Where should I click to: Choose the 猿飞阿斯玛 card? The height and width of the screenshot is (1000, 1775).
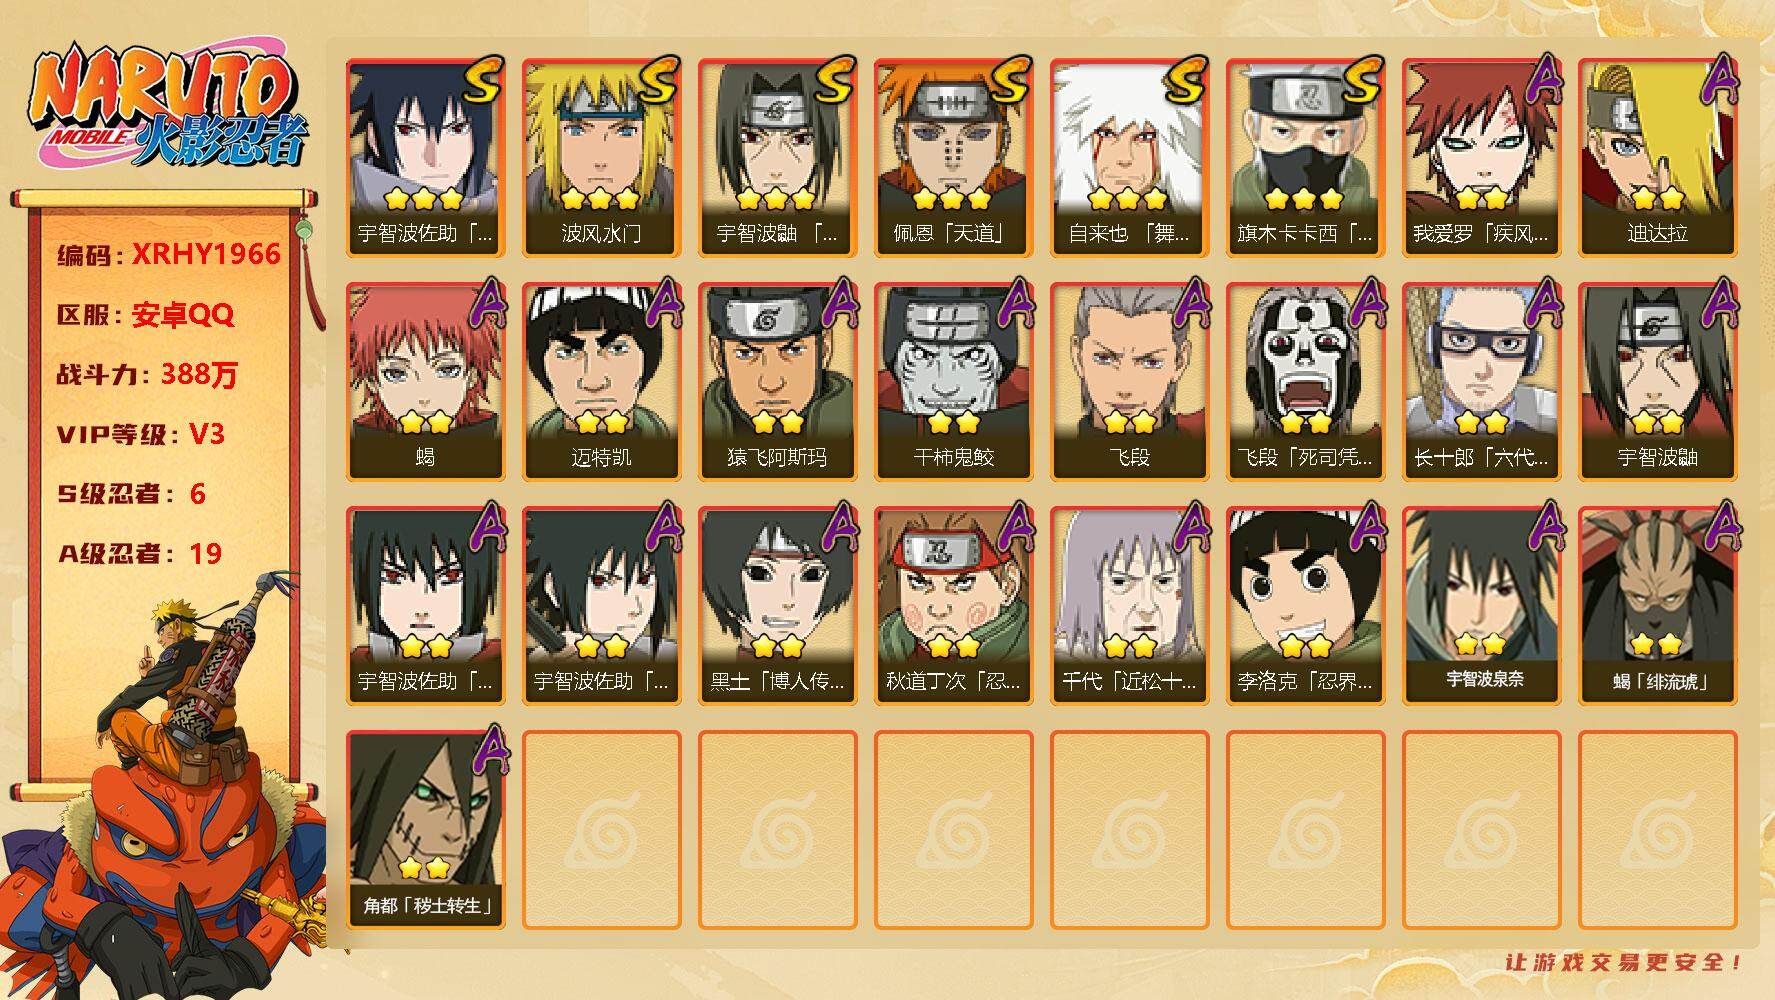coord(777,382)
